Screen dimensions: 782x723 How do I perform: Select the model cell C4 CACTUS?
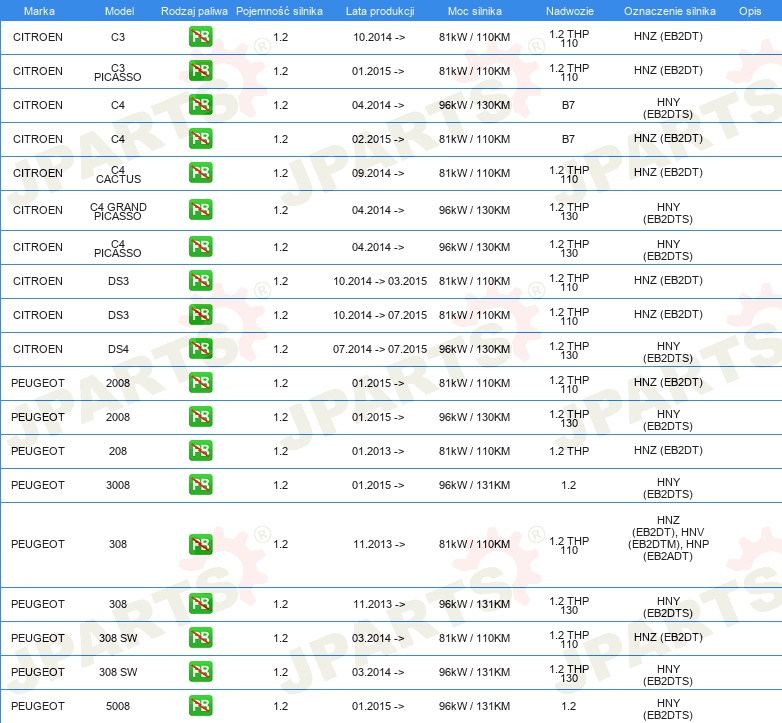[118, 175]
